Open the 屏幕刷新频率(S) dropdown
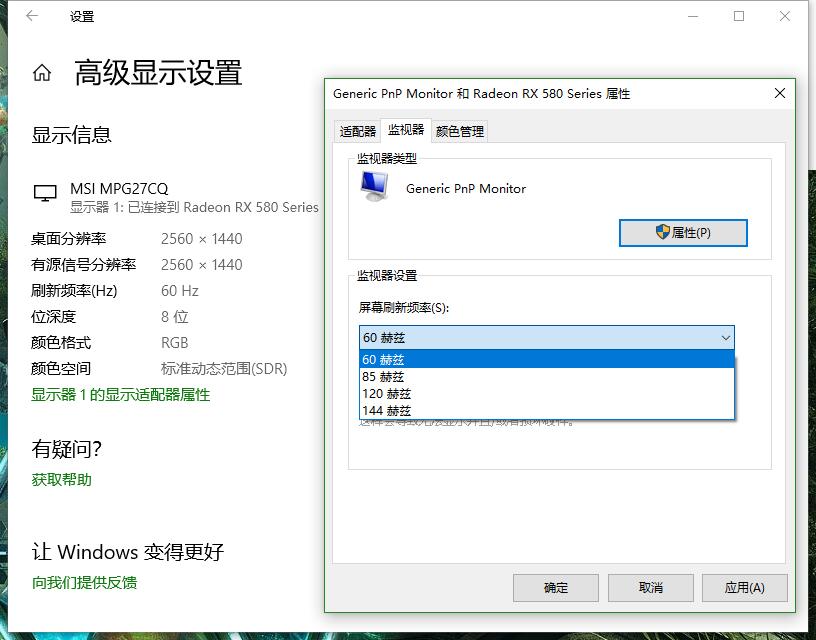This screenshot has height=640, width=816. coord(727,337)
